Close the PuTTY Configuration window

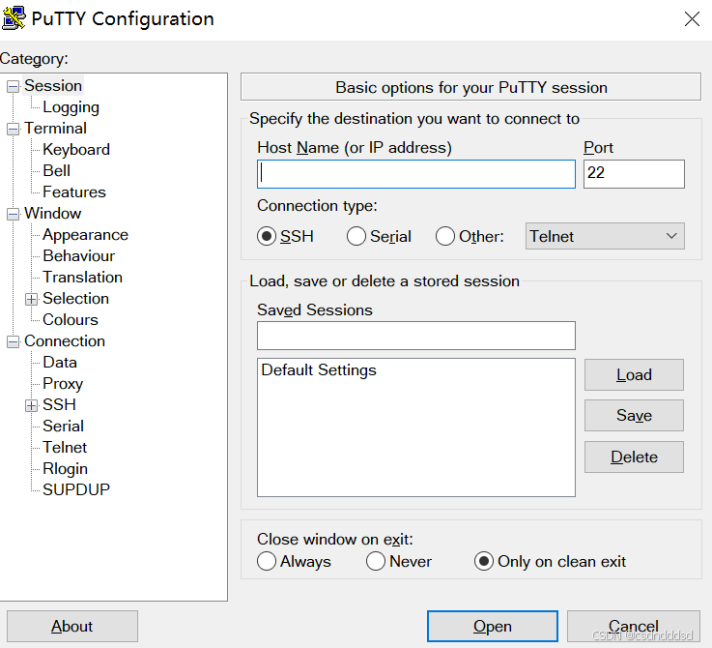[x=691, y=18]
